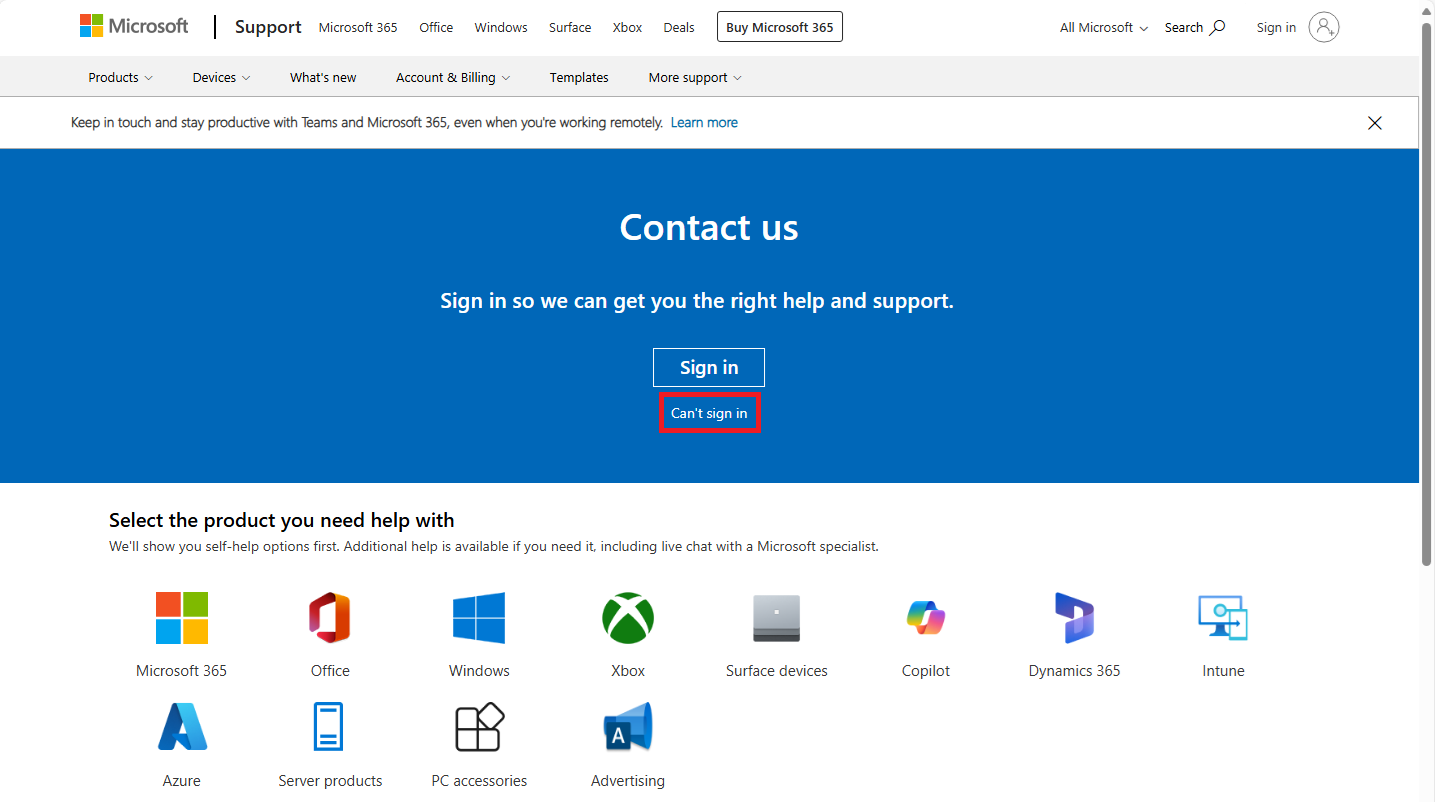Expand the Devices dropdown
Viewport: 1435px width, 802px height.
222,77
